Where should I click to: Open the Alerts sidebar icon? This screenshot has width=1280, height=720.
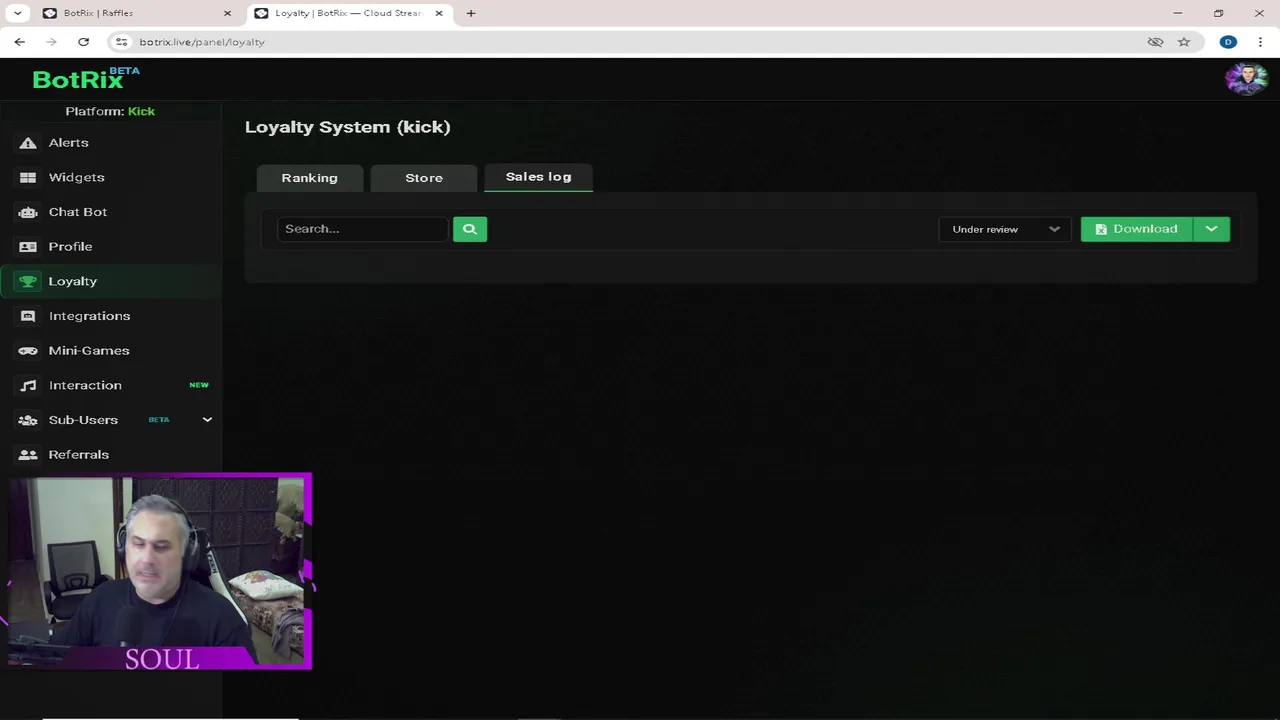click(x=28, y=143)
